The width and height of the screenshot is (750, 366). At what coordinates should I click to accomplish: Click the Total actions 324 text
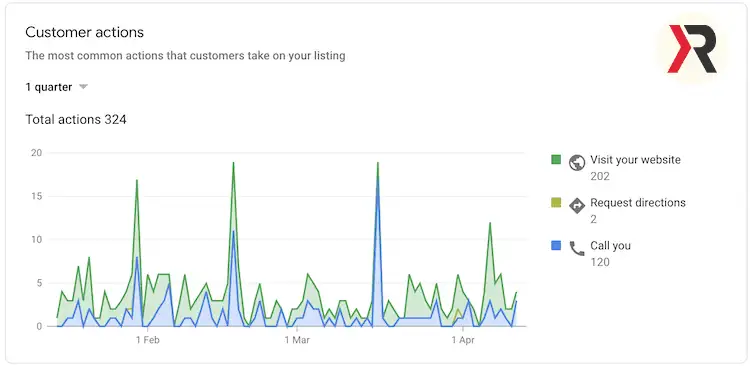point(76,119)
